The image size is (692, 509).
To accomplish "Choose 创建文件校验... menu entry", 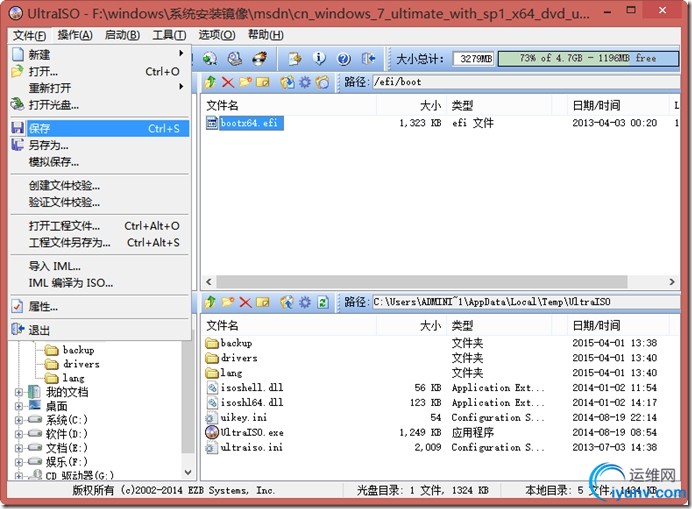I will pos(100,185).
